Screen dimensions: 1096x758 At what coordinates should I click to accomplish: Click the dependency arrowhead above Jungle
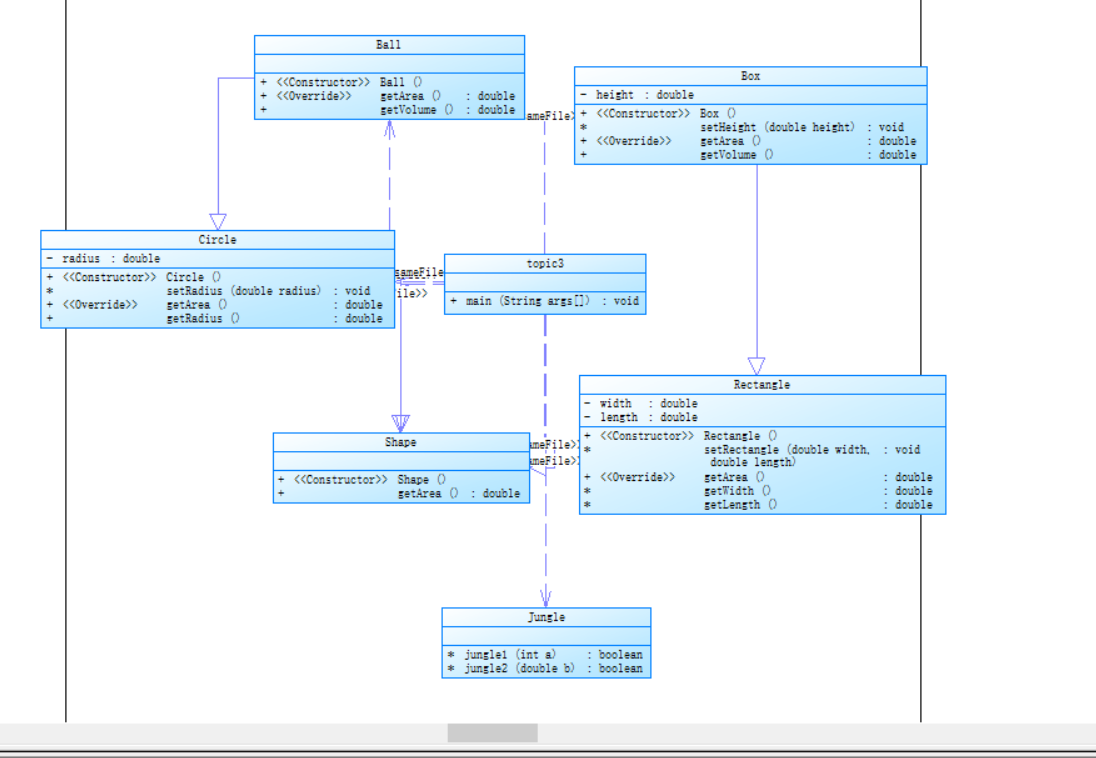coord(546,599)
